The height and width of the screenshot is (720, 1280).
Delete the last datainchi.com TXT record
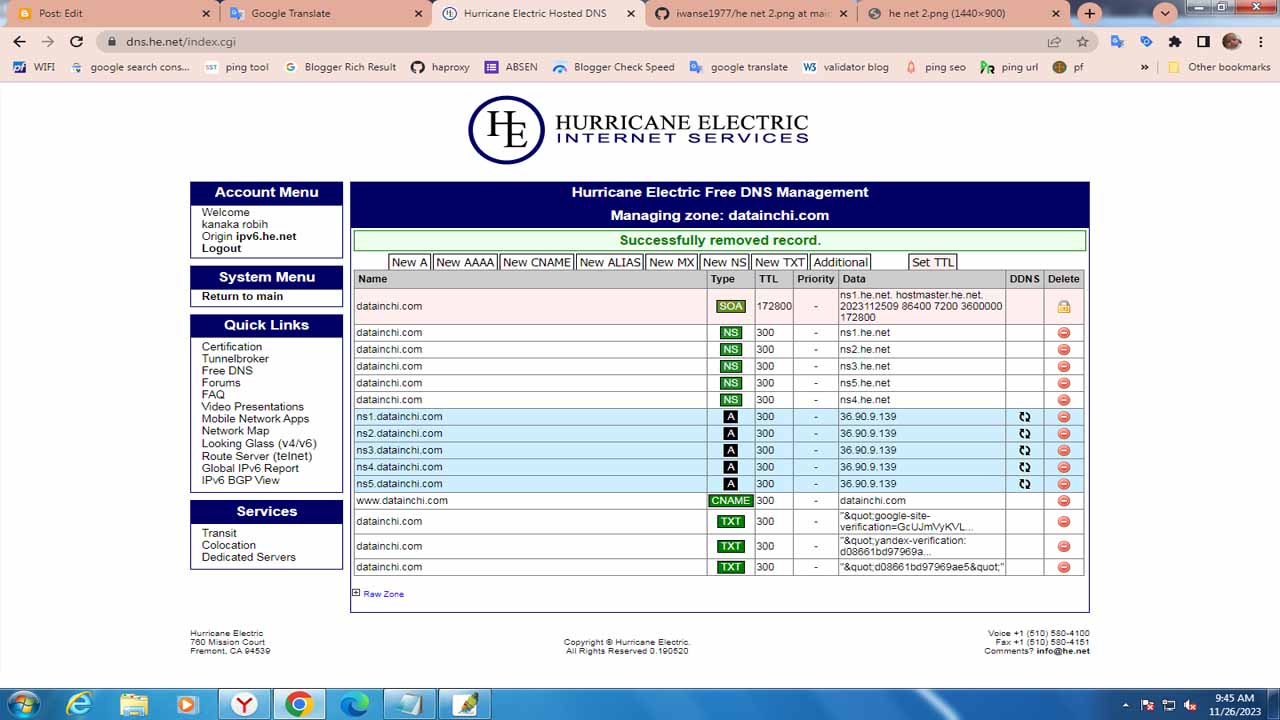click(x=1063, y=567)
